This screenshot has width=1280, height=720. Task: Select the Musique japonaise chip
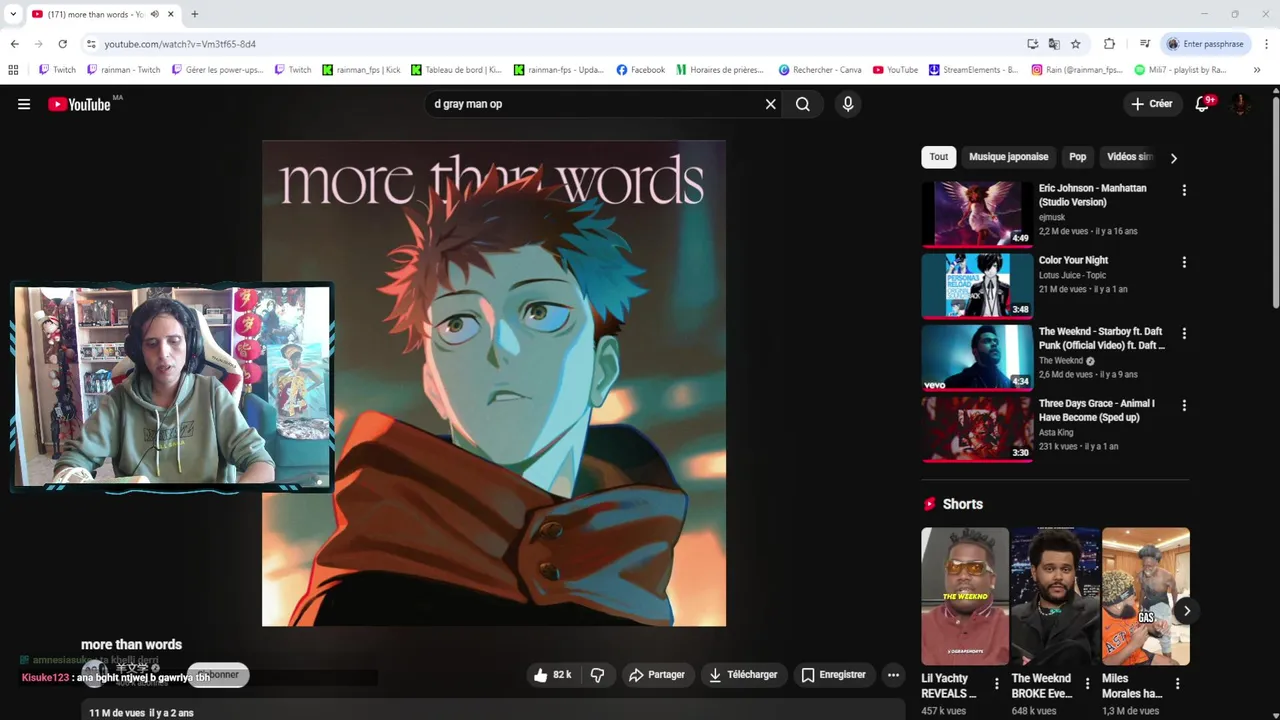click(1008, 157)
